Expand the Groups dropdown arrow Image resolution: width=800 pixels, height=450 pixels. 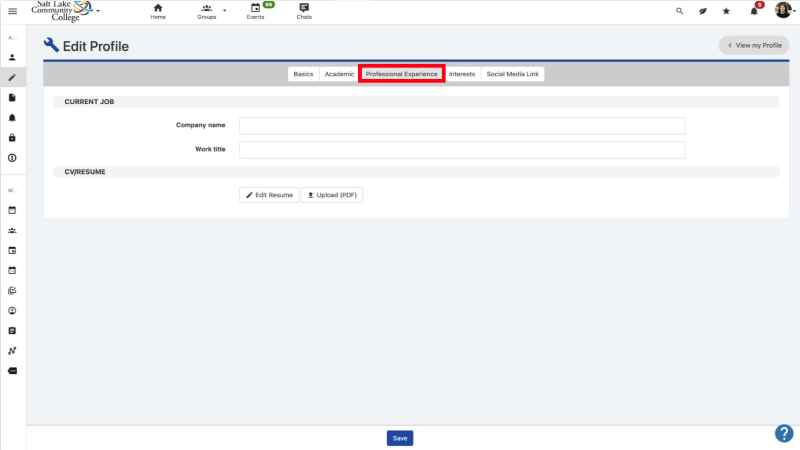(x=224, y=10)
